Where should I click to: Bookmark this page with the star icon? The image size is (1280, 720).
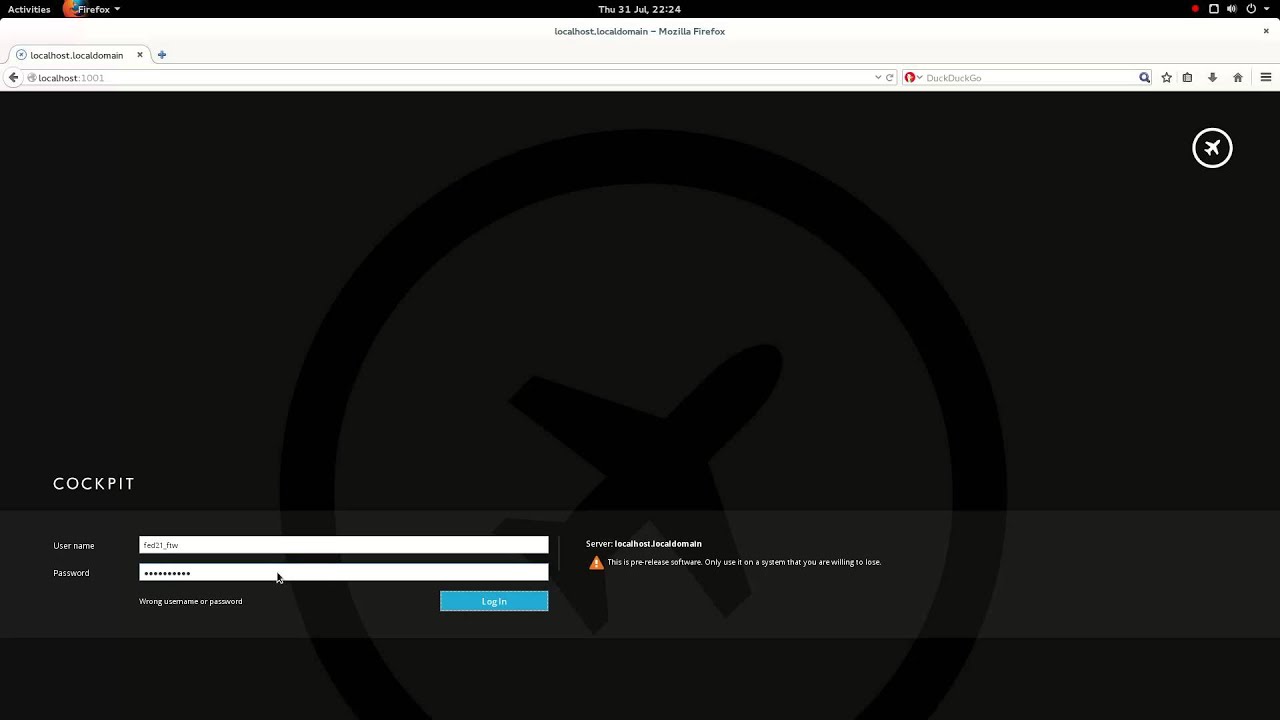[1166, 77]
